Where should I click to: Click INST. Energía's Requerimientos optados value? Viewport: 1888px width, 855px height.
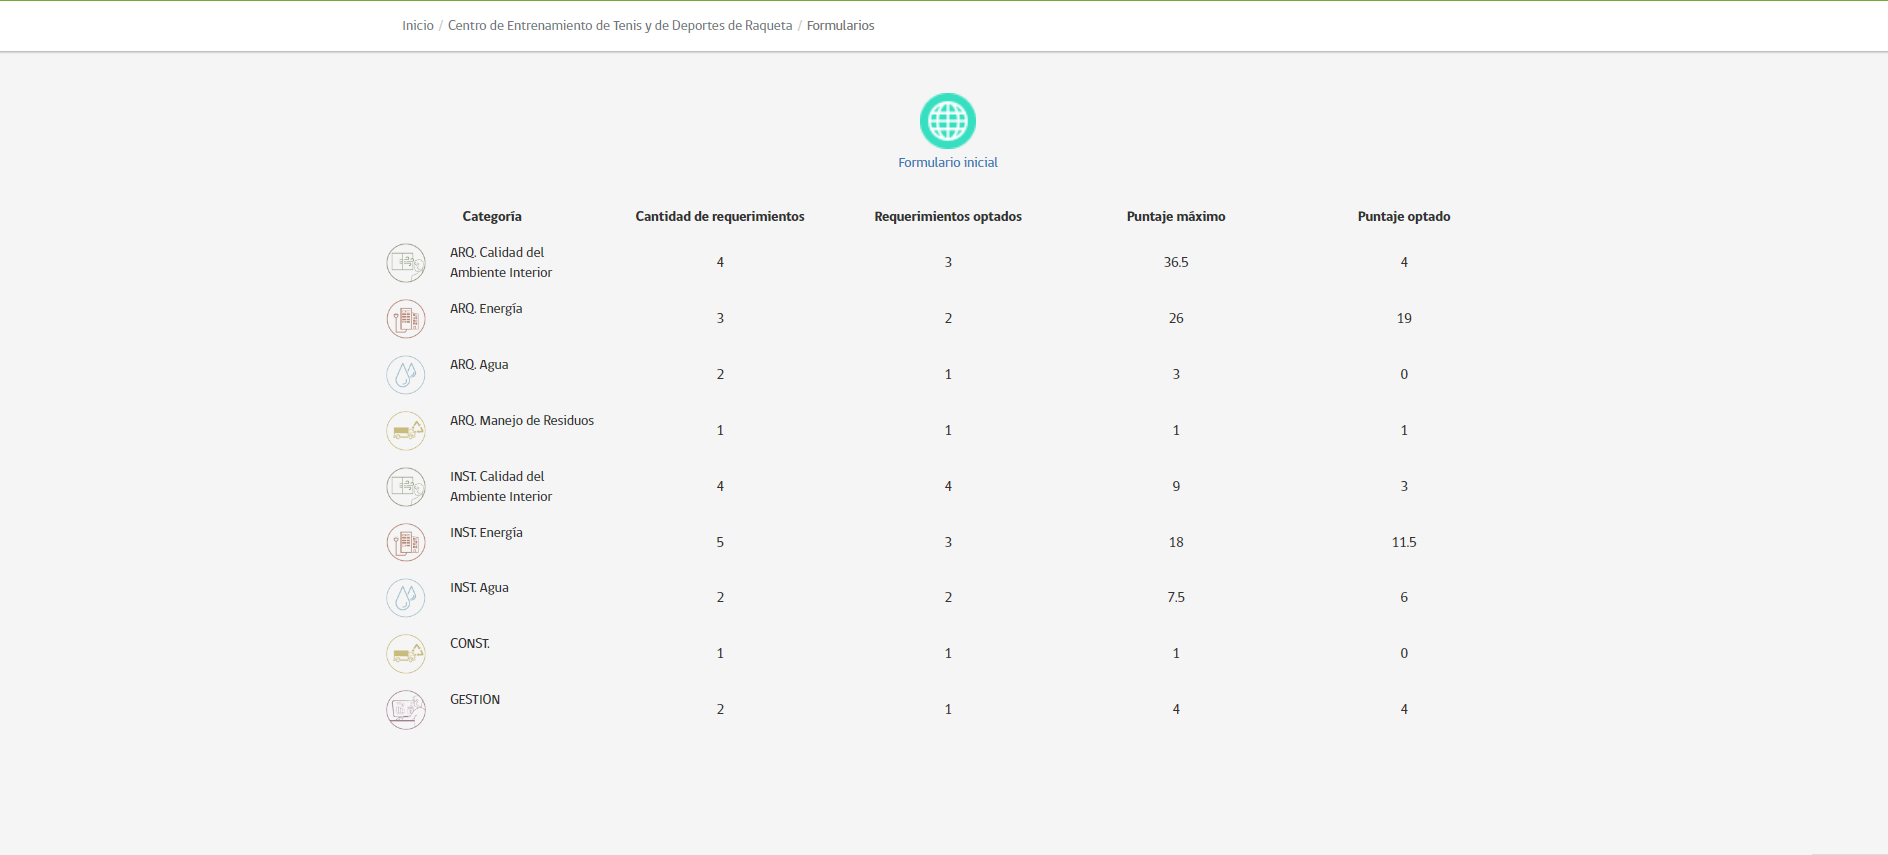[948, 542]
